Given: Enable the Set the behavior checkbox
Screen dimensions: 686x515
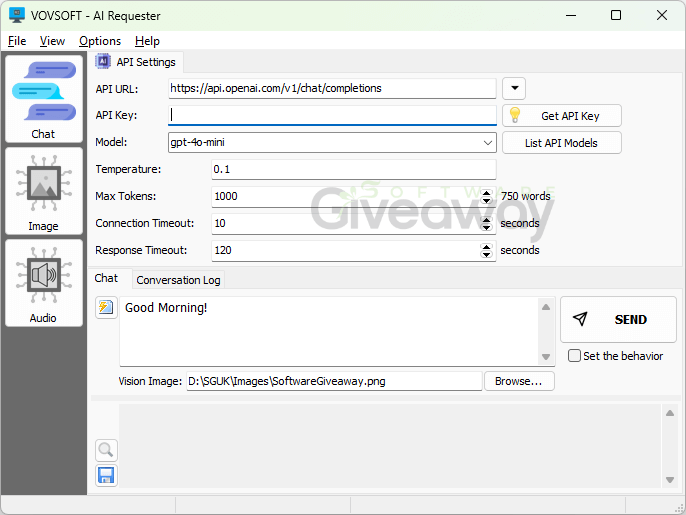Looking at the screenshot, I should pyautogui.click(x=574, y=355).
